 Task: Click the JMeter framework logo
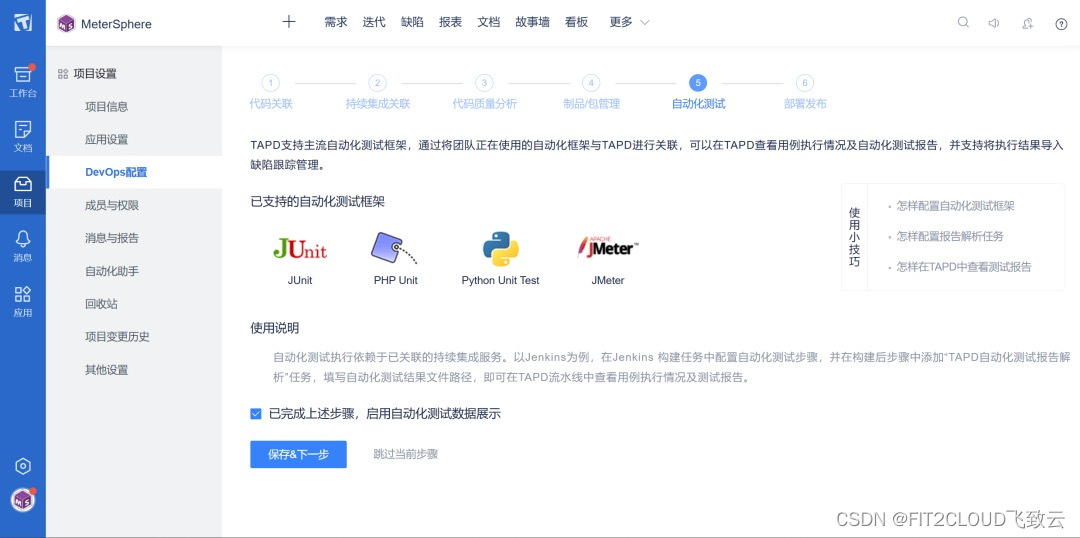608,248
